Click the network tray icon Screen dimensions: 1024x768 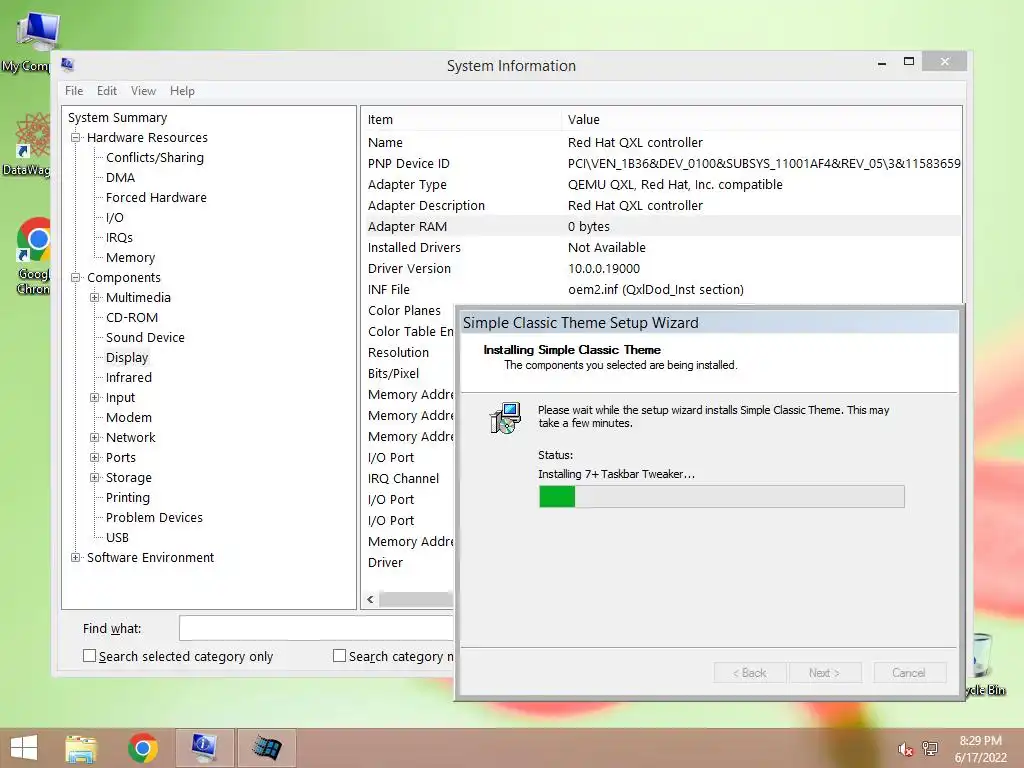coord(929,748)
